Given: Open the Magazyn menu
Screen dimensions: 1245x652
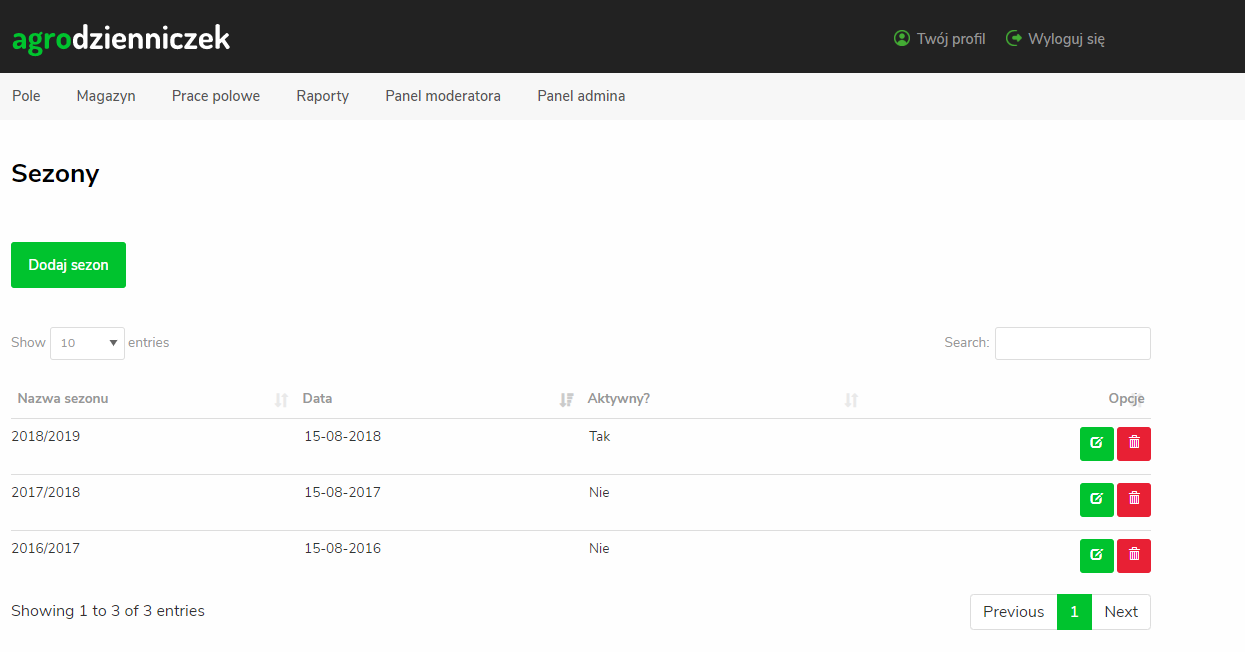Looking at the screenshot, I should tap(106, 96).
